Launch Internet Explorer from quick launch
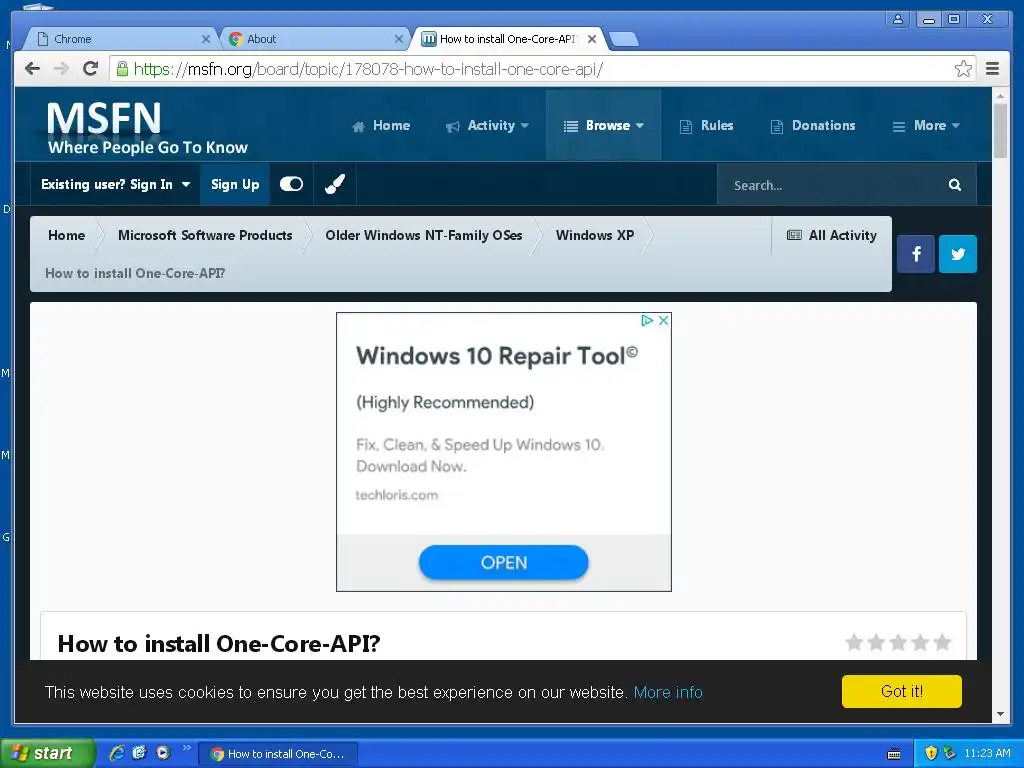The width and height of the screenshot is (1024, 768). [117, 753]
